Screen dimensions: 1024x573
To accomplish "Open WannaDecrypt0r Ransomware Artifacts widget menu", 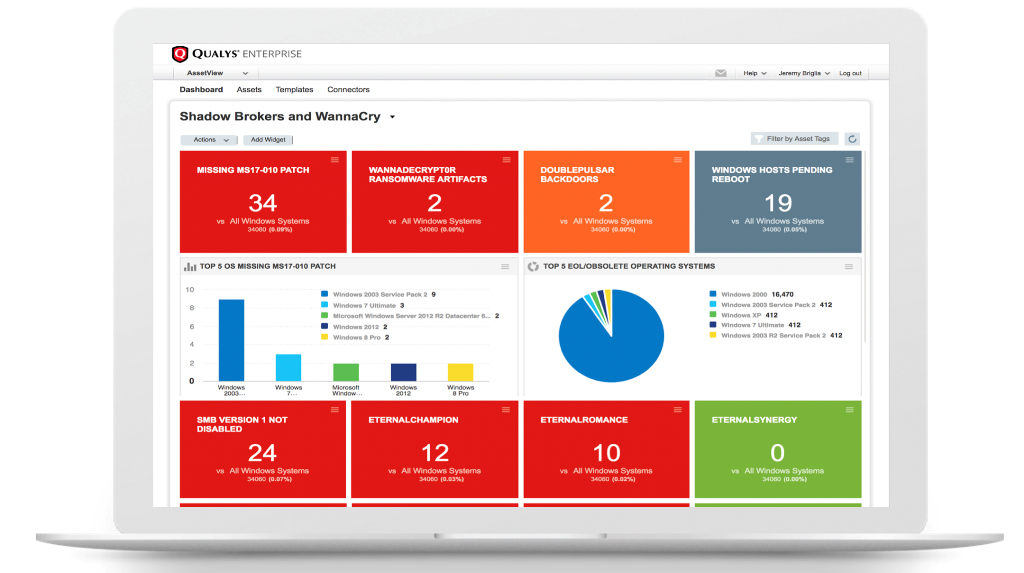I will click(x=506, y=159).
